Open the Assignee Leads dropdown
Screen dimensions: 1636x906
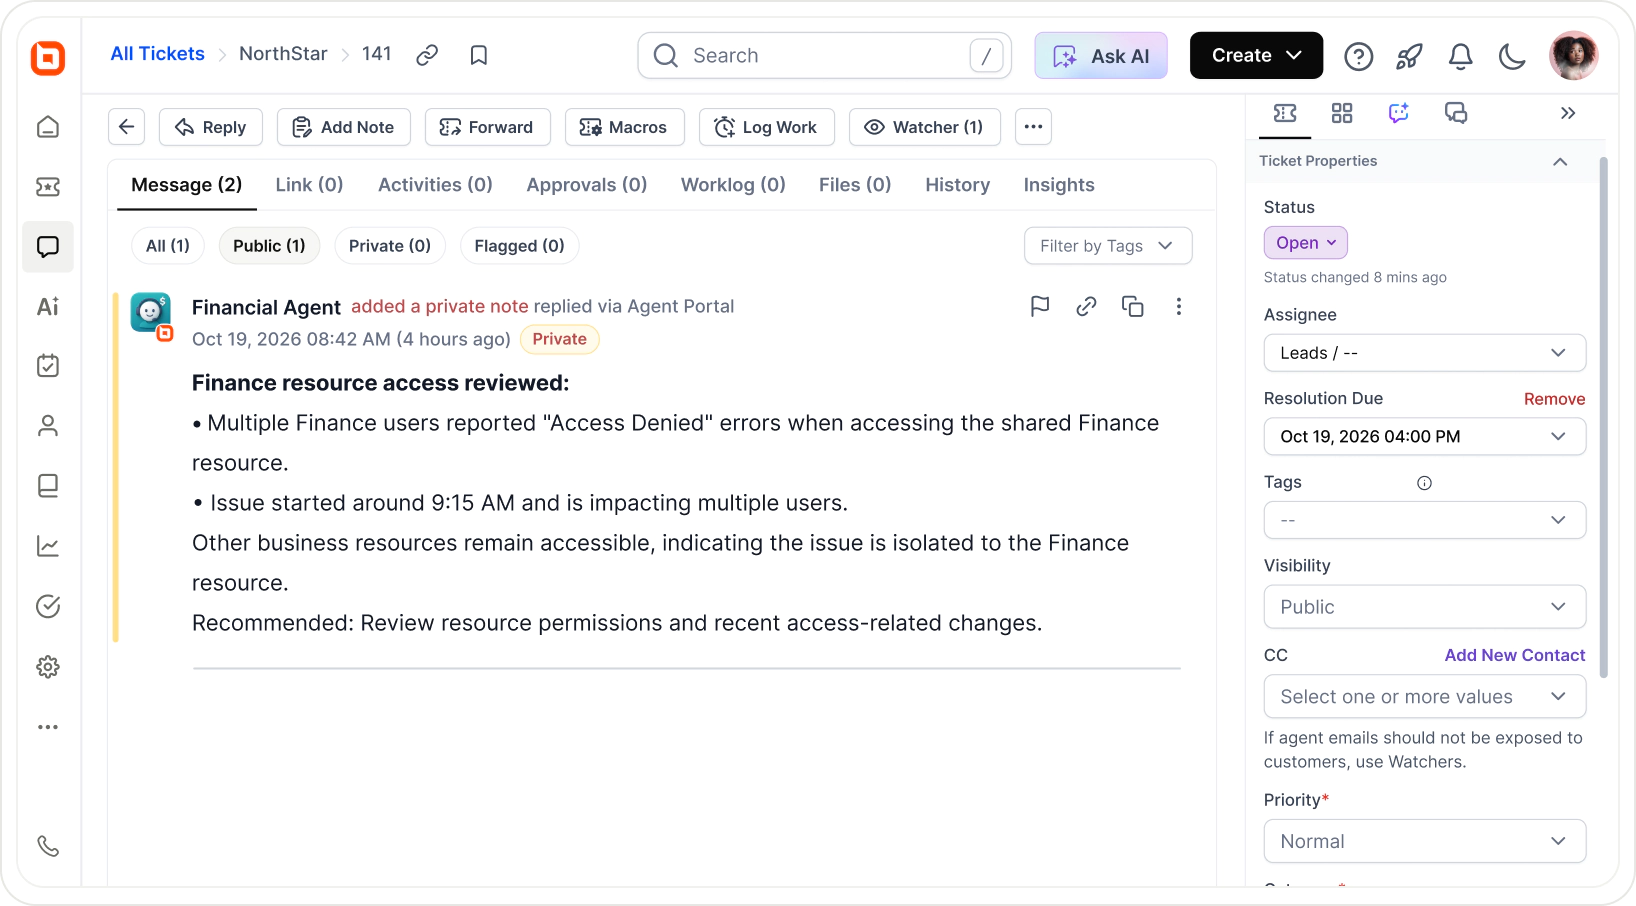click(1425, 353)
